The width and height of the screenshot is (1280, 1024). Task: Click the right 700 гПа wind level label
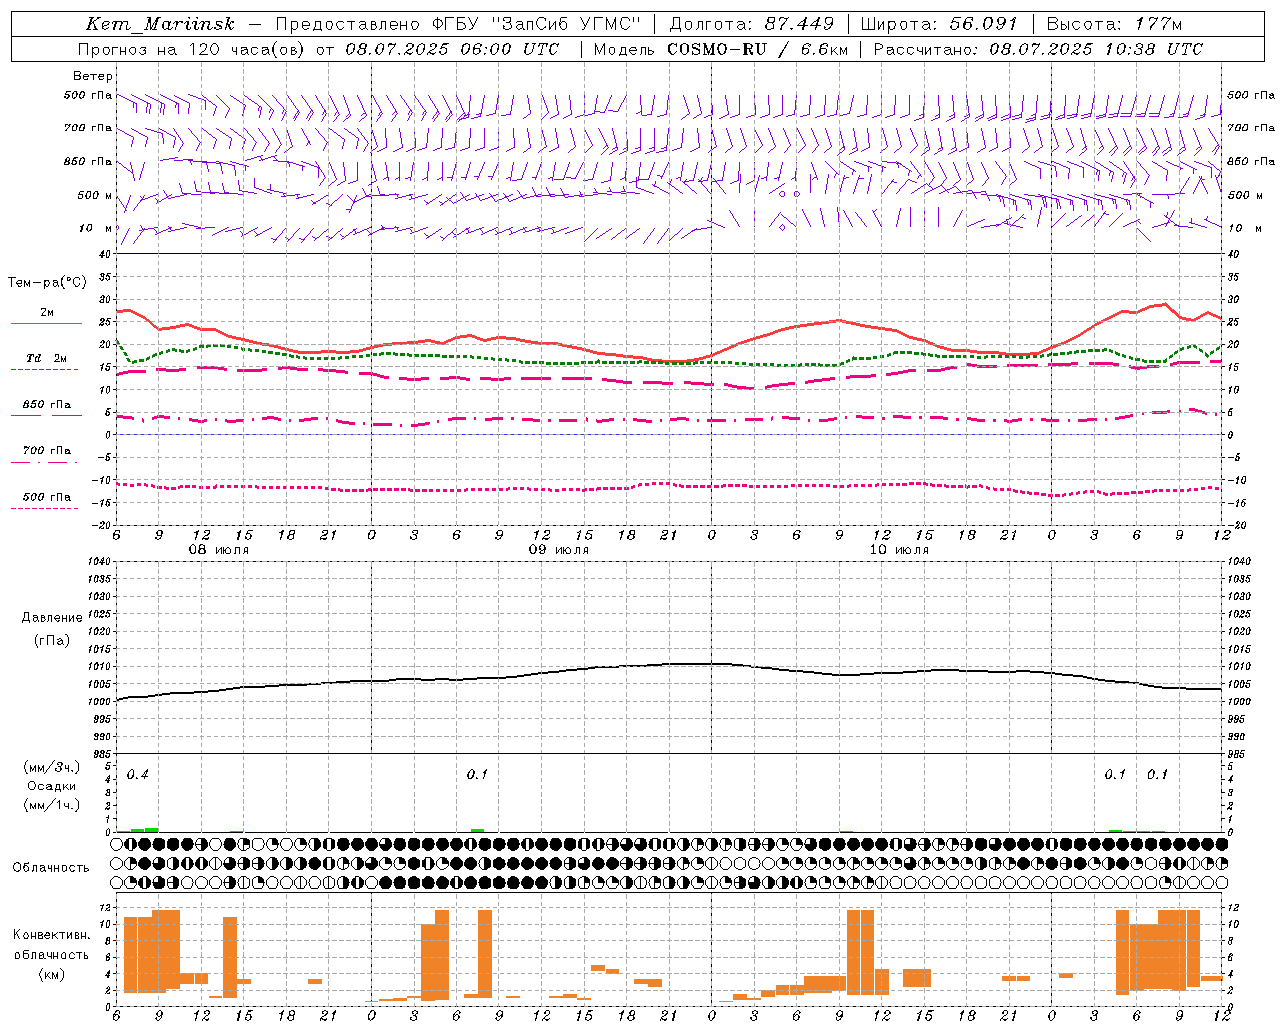pos(1251,128)
